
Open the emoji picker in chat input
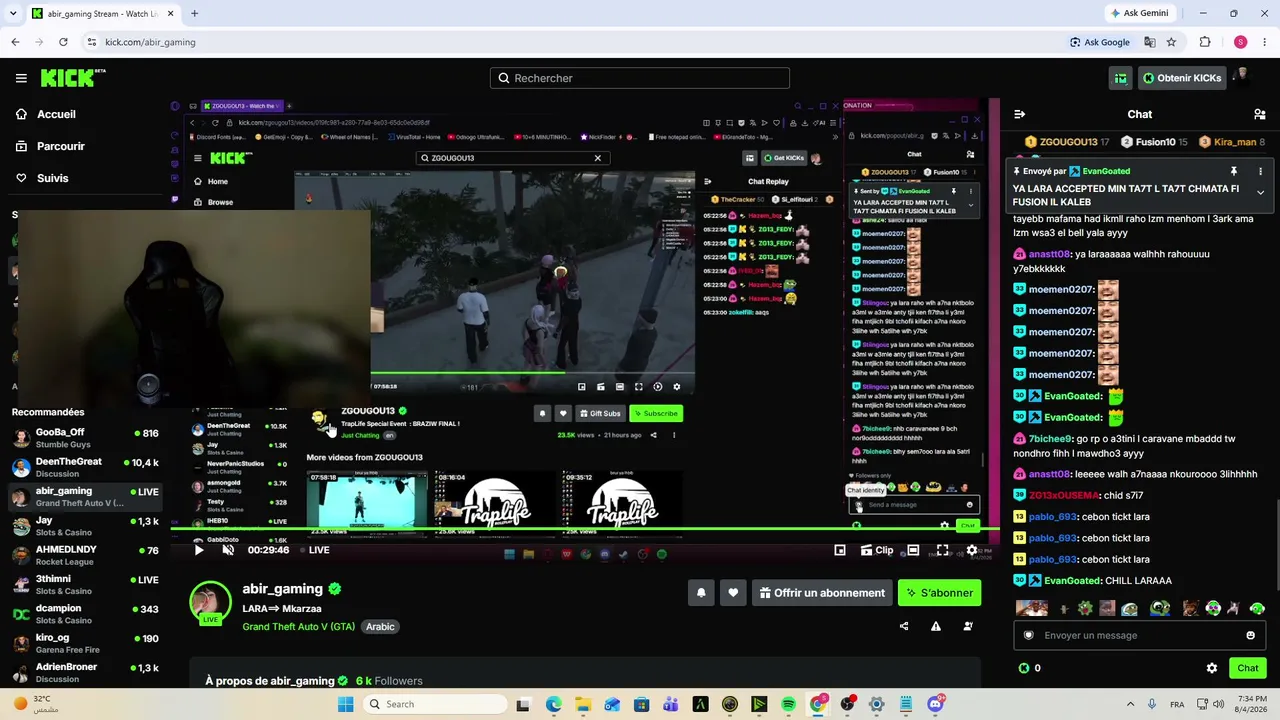click(1250, 635)
